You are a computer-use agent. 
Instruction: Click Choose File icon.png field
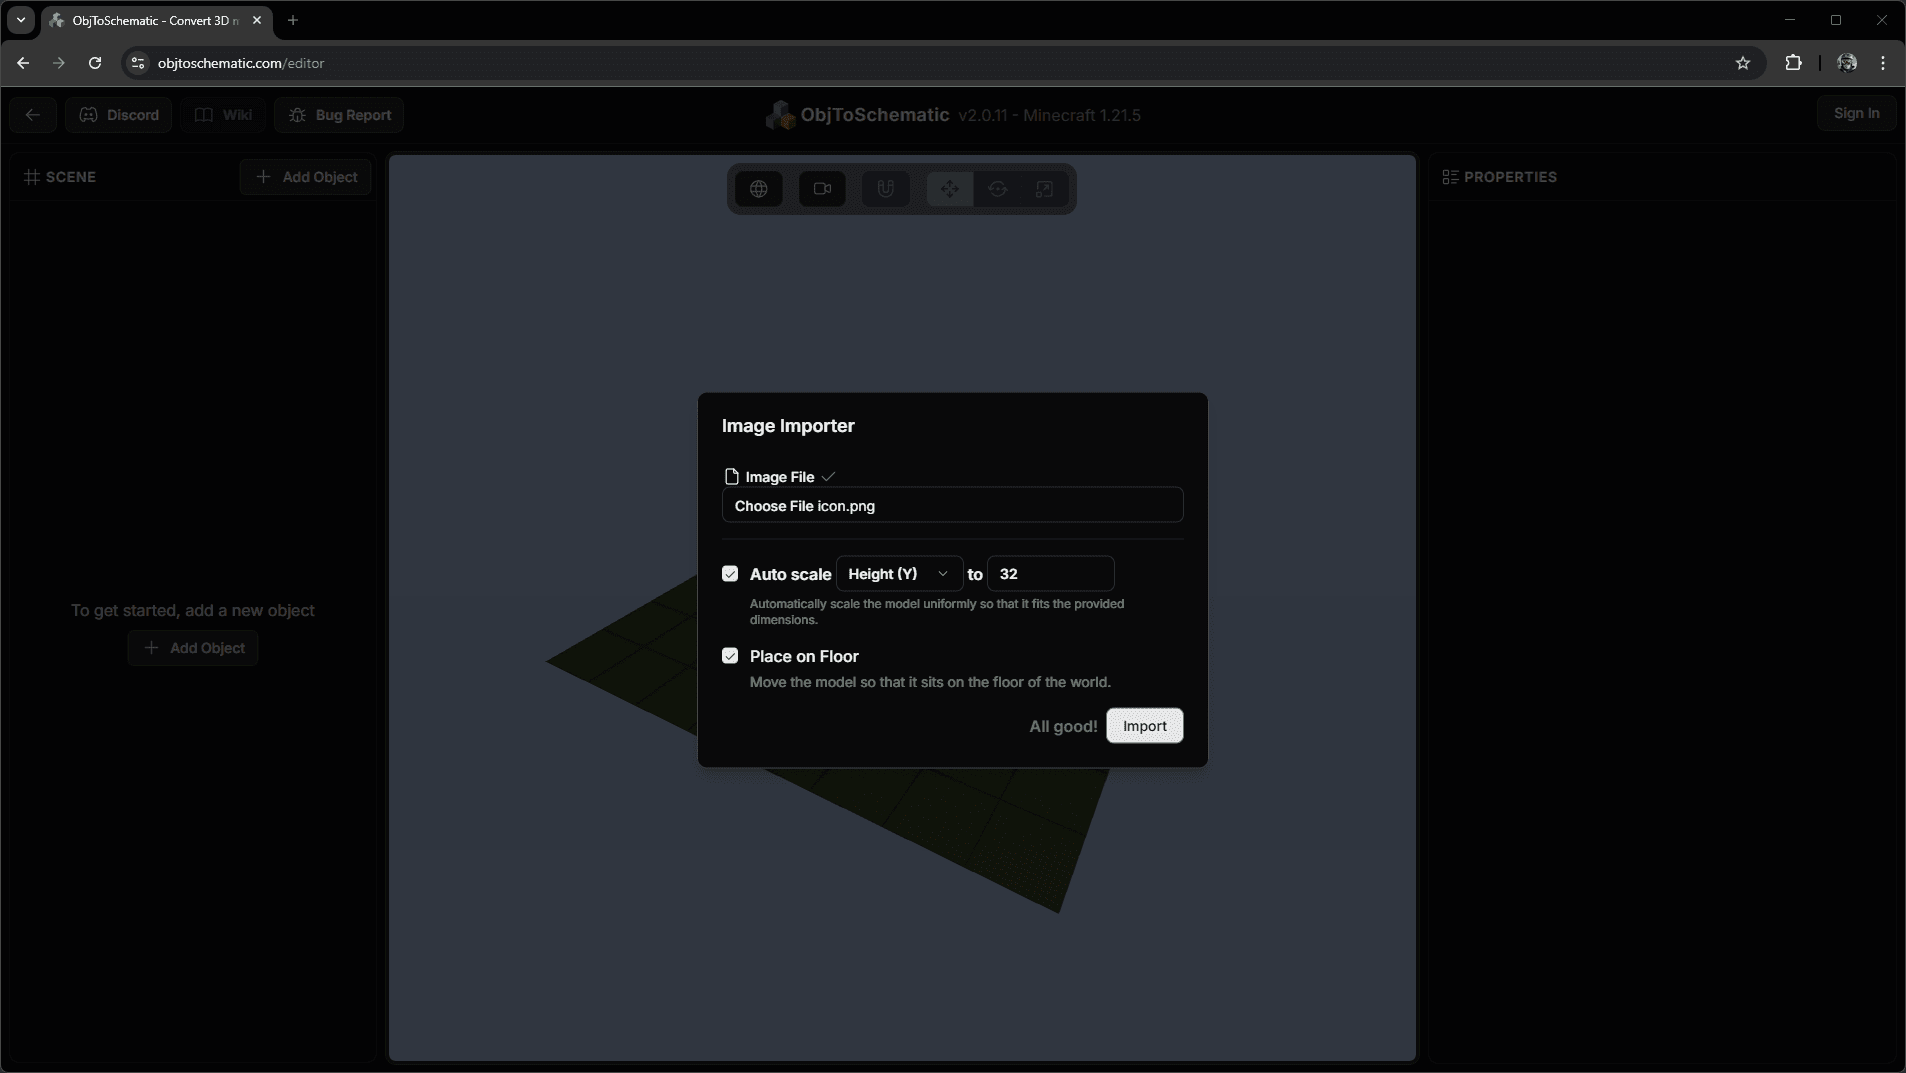(x=952, y=505)
